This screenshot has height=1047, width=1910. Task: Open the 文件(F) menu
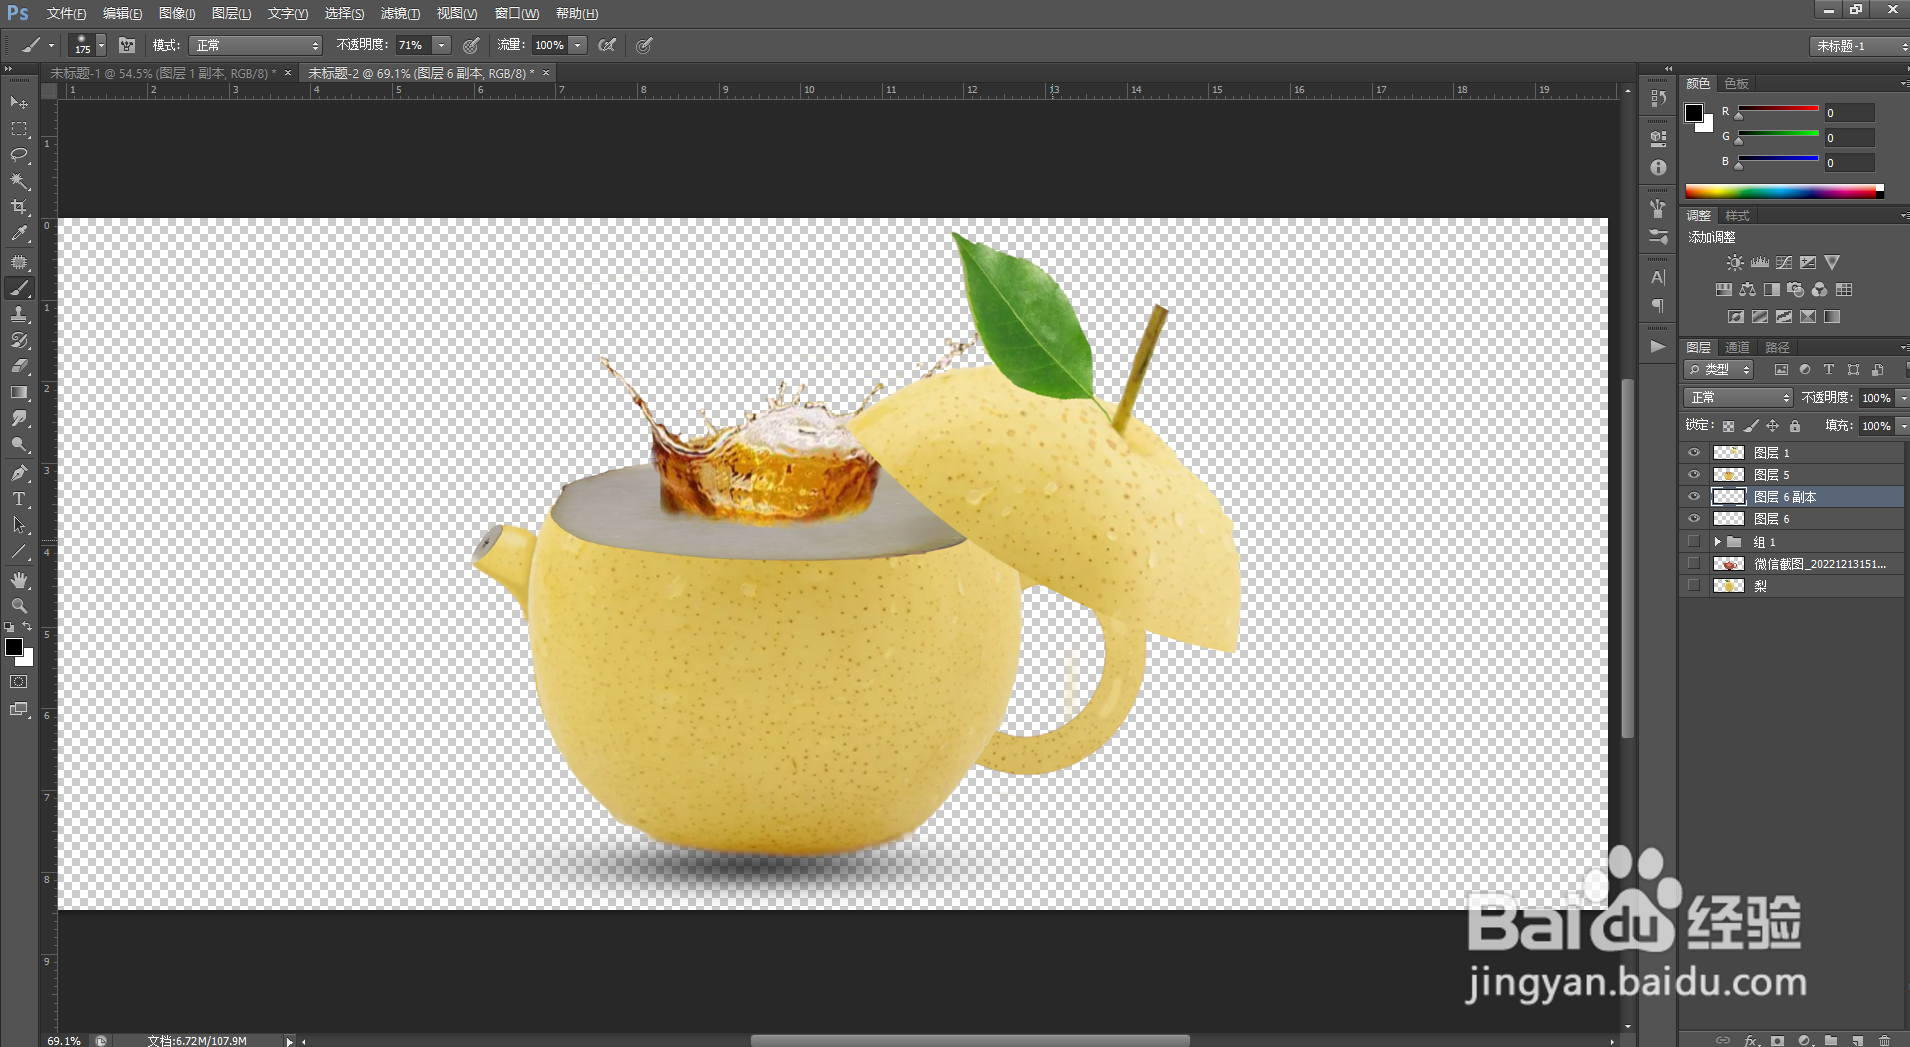click(x=66, y=14)
